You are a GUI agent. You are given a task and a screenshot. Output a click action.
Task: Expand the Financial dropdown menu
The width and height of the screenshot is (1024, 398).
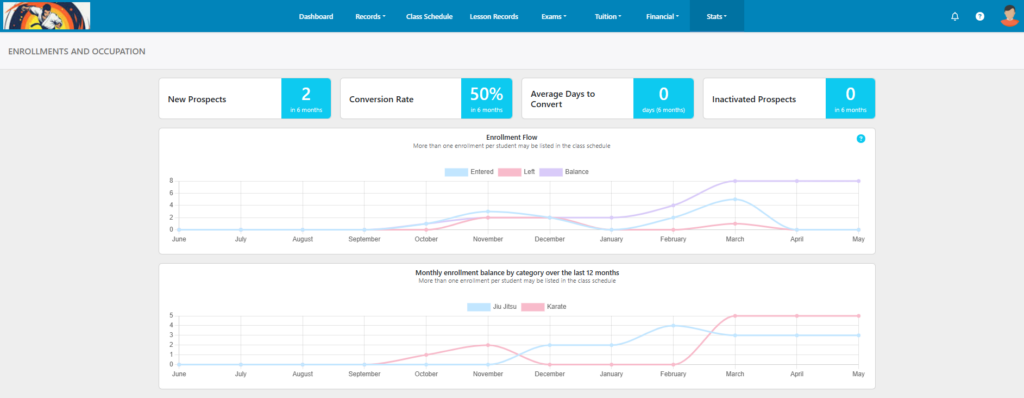pyautogui.click(x=663, y=16)
